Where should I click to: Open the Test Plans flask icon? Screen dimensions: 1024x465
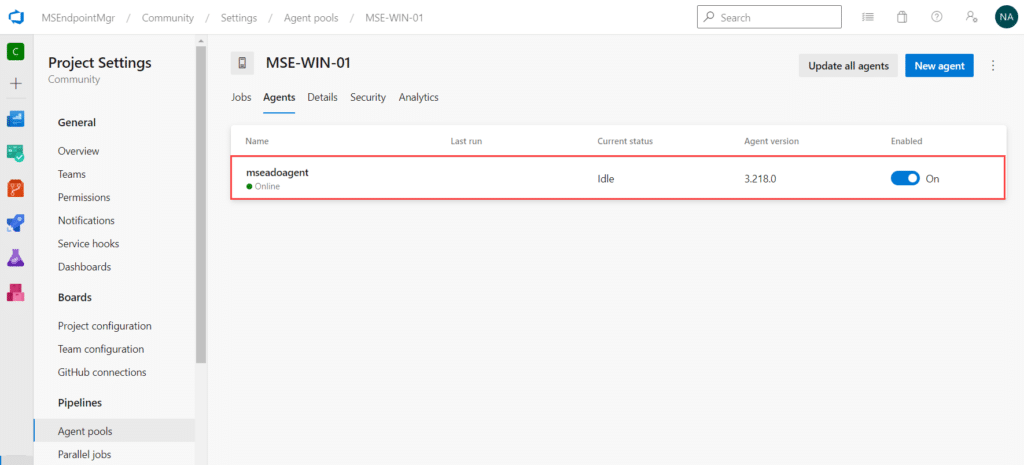pyautogui.click(x=16, y=257)
